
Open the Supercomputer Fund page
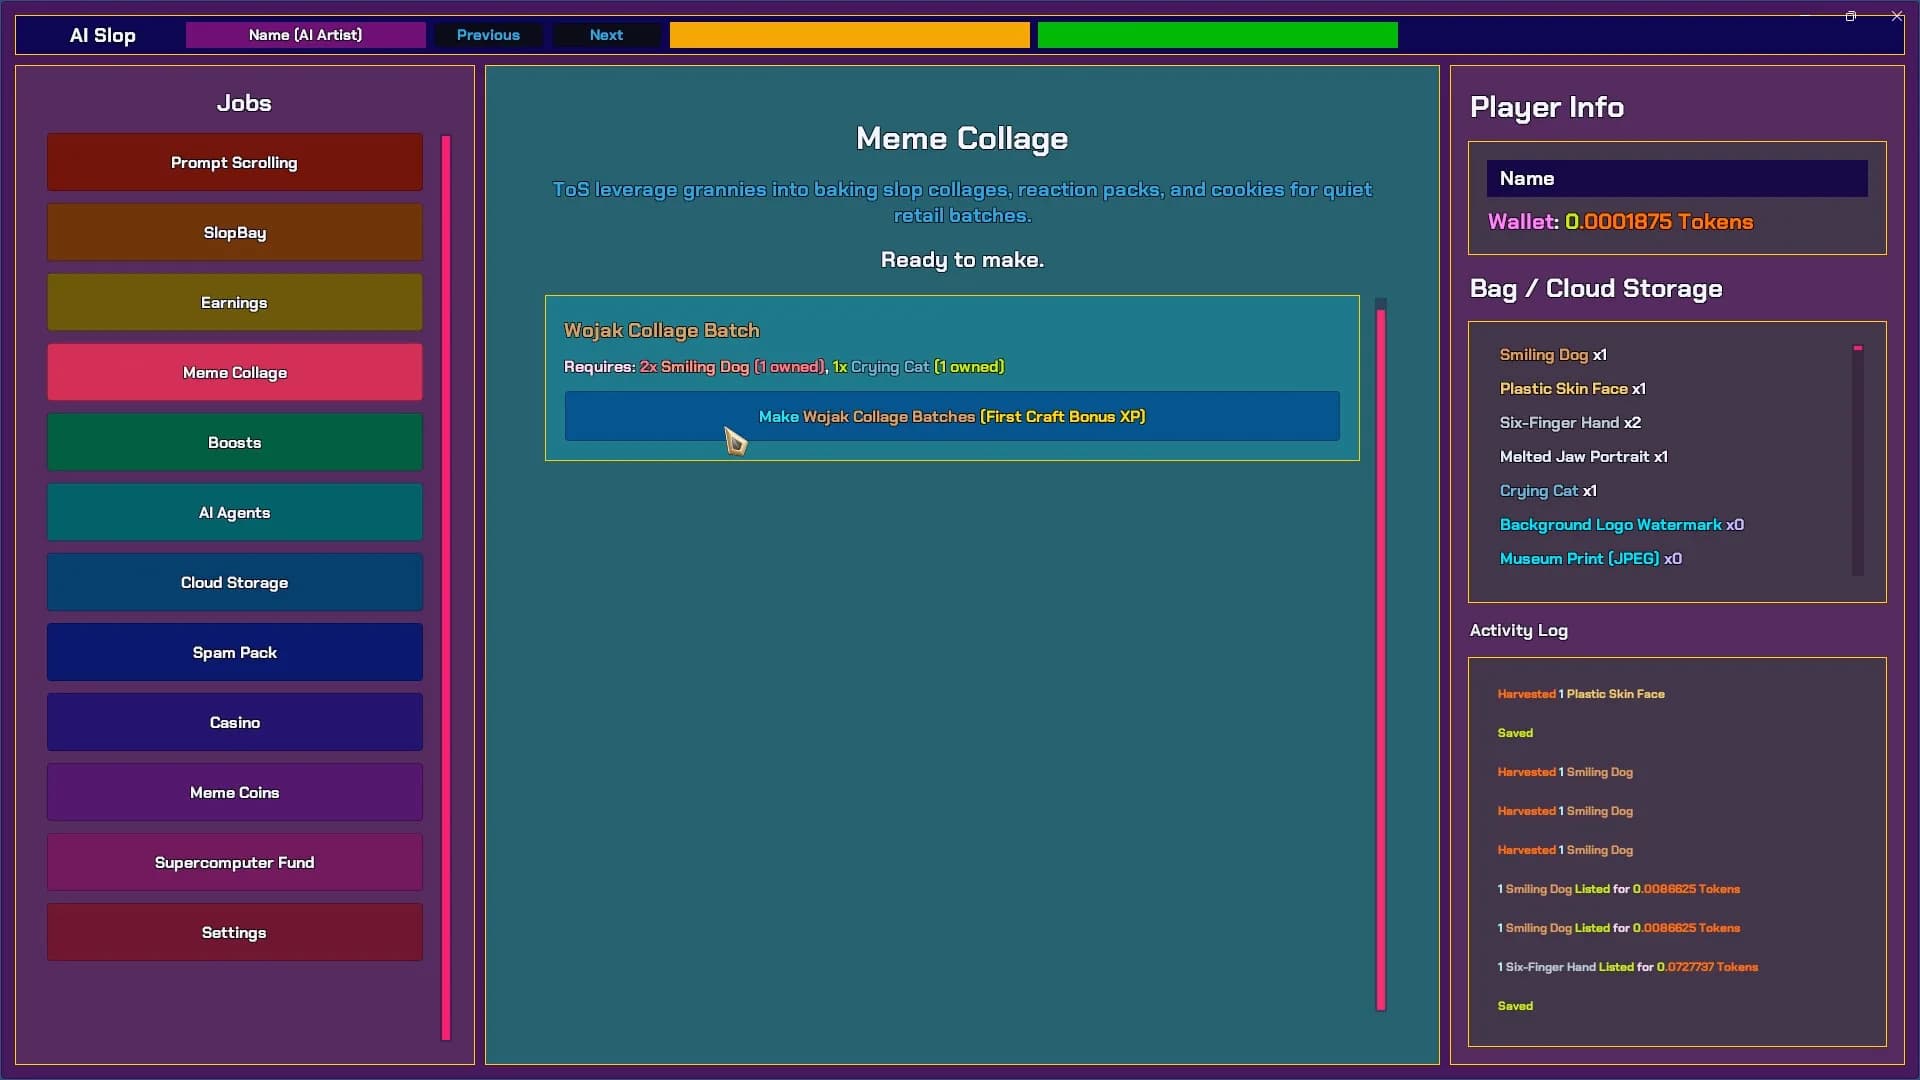pyautogui.click(x=234, y=862)
